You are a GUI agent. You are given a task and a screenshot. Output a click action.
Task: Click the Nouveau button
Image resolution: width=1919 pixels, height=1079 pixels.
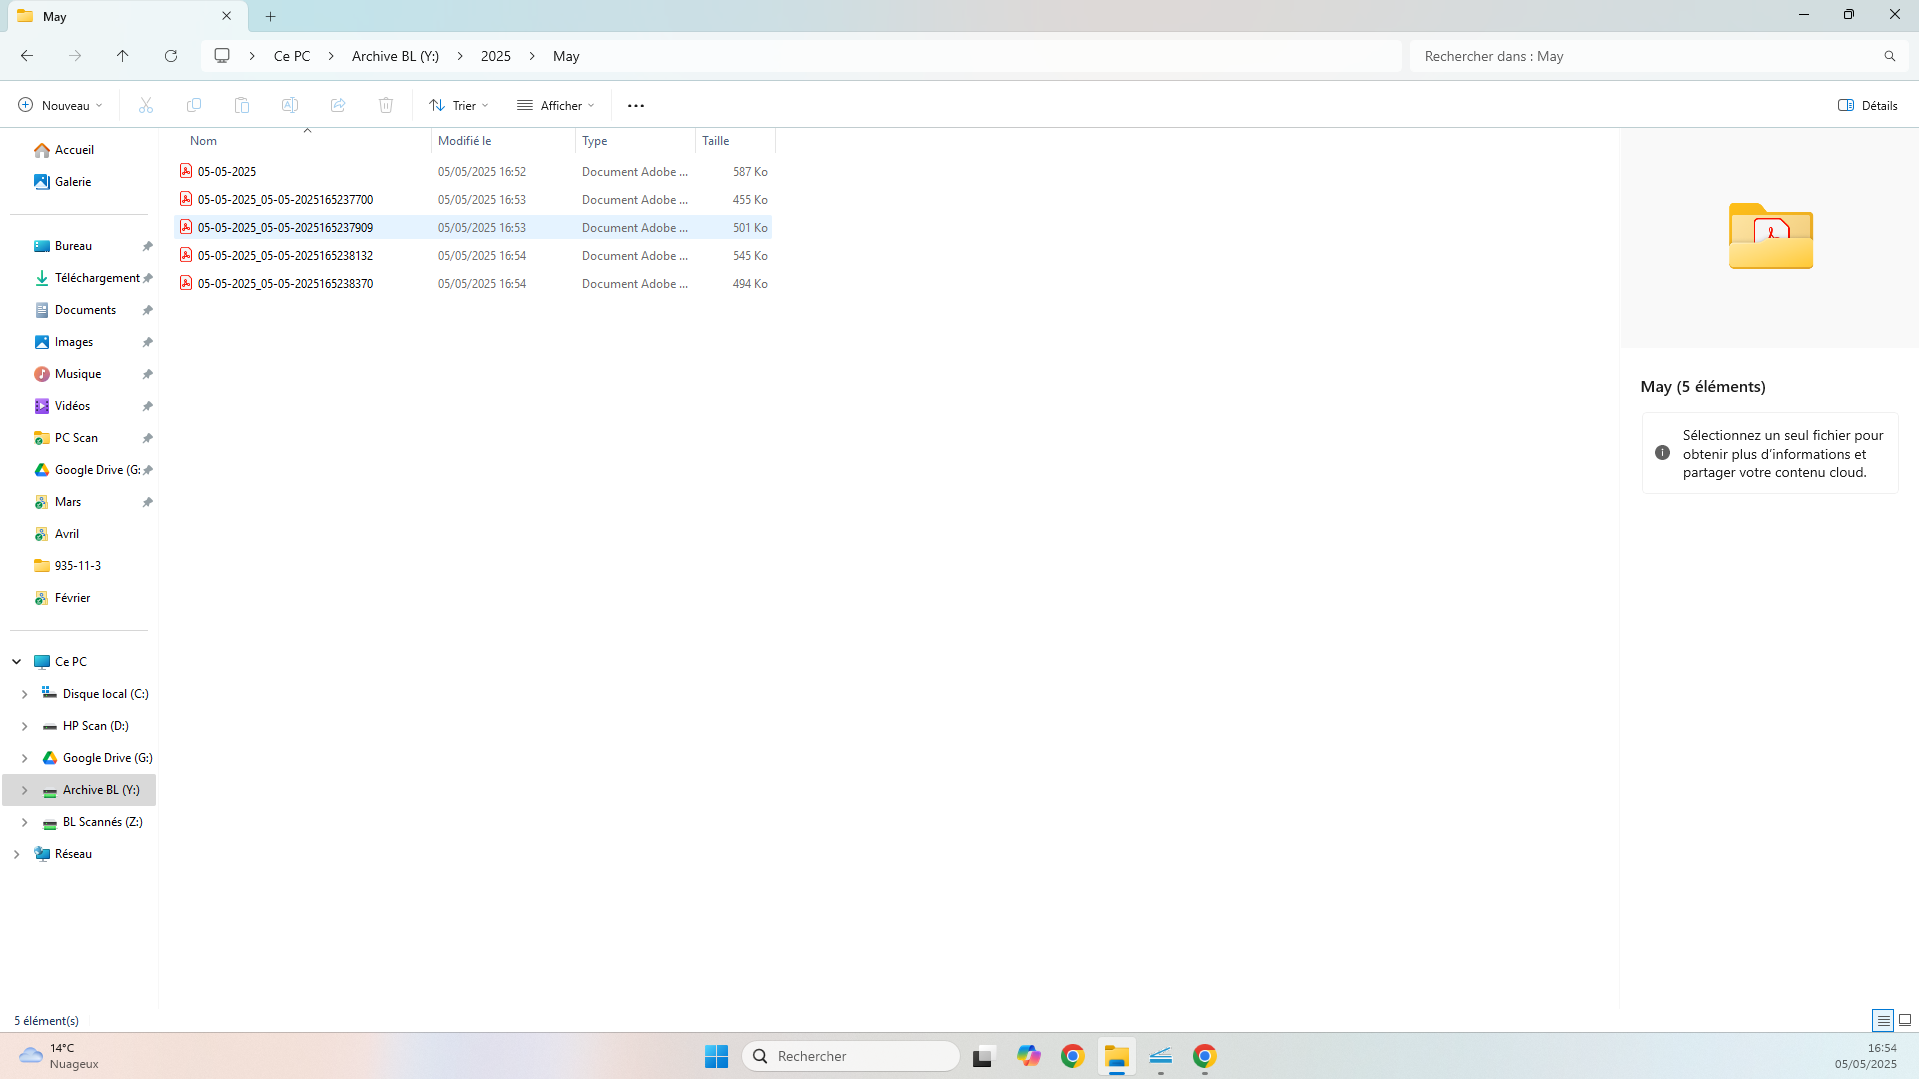[x=60, y=105]
